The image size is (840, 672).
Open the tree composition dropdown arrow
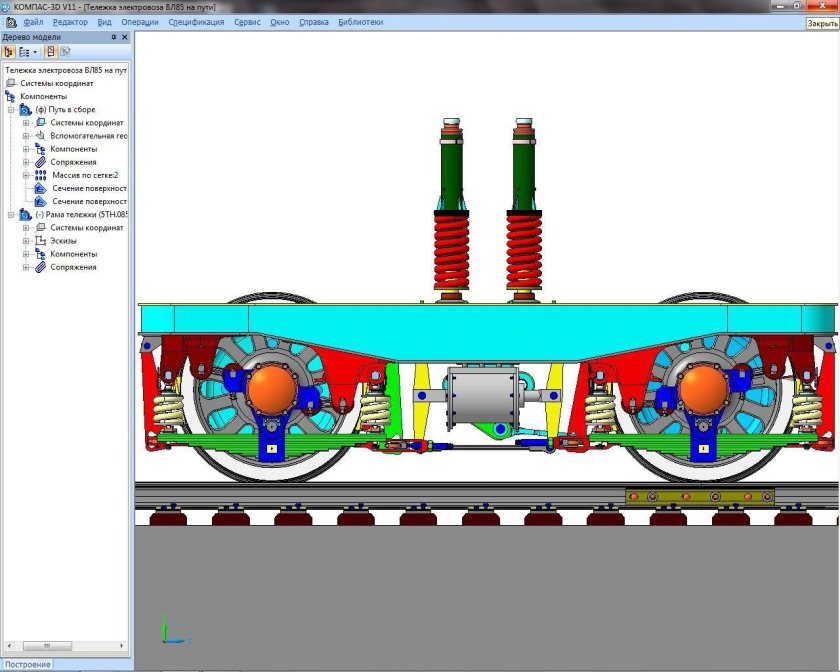point(35,51)
